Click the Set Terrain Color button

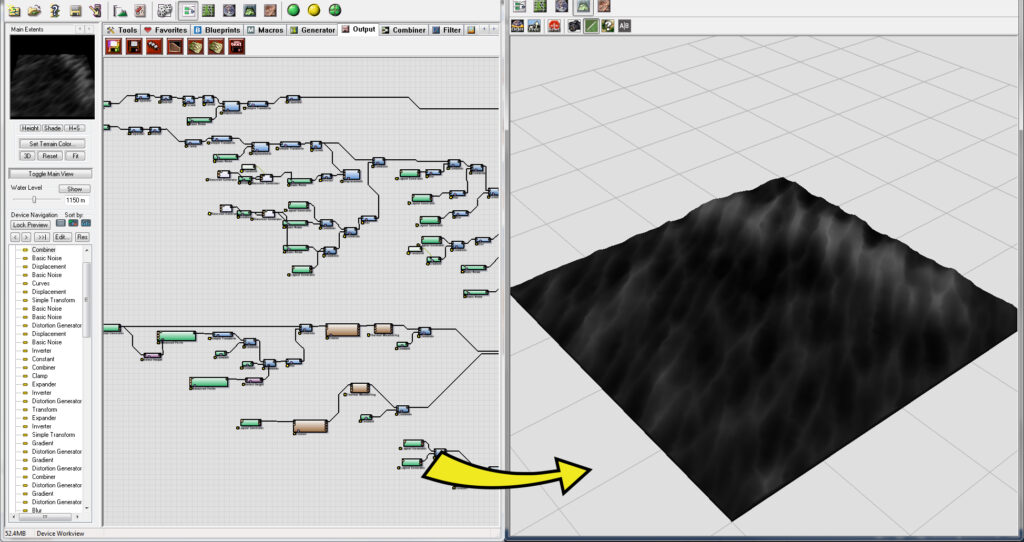pyautogui.click(x=50, y=144)
